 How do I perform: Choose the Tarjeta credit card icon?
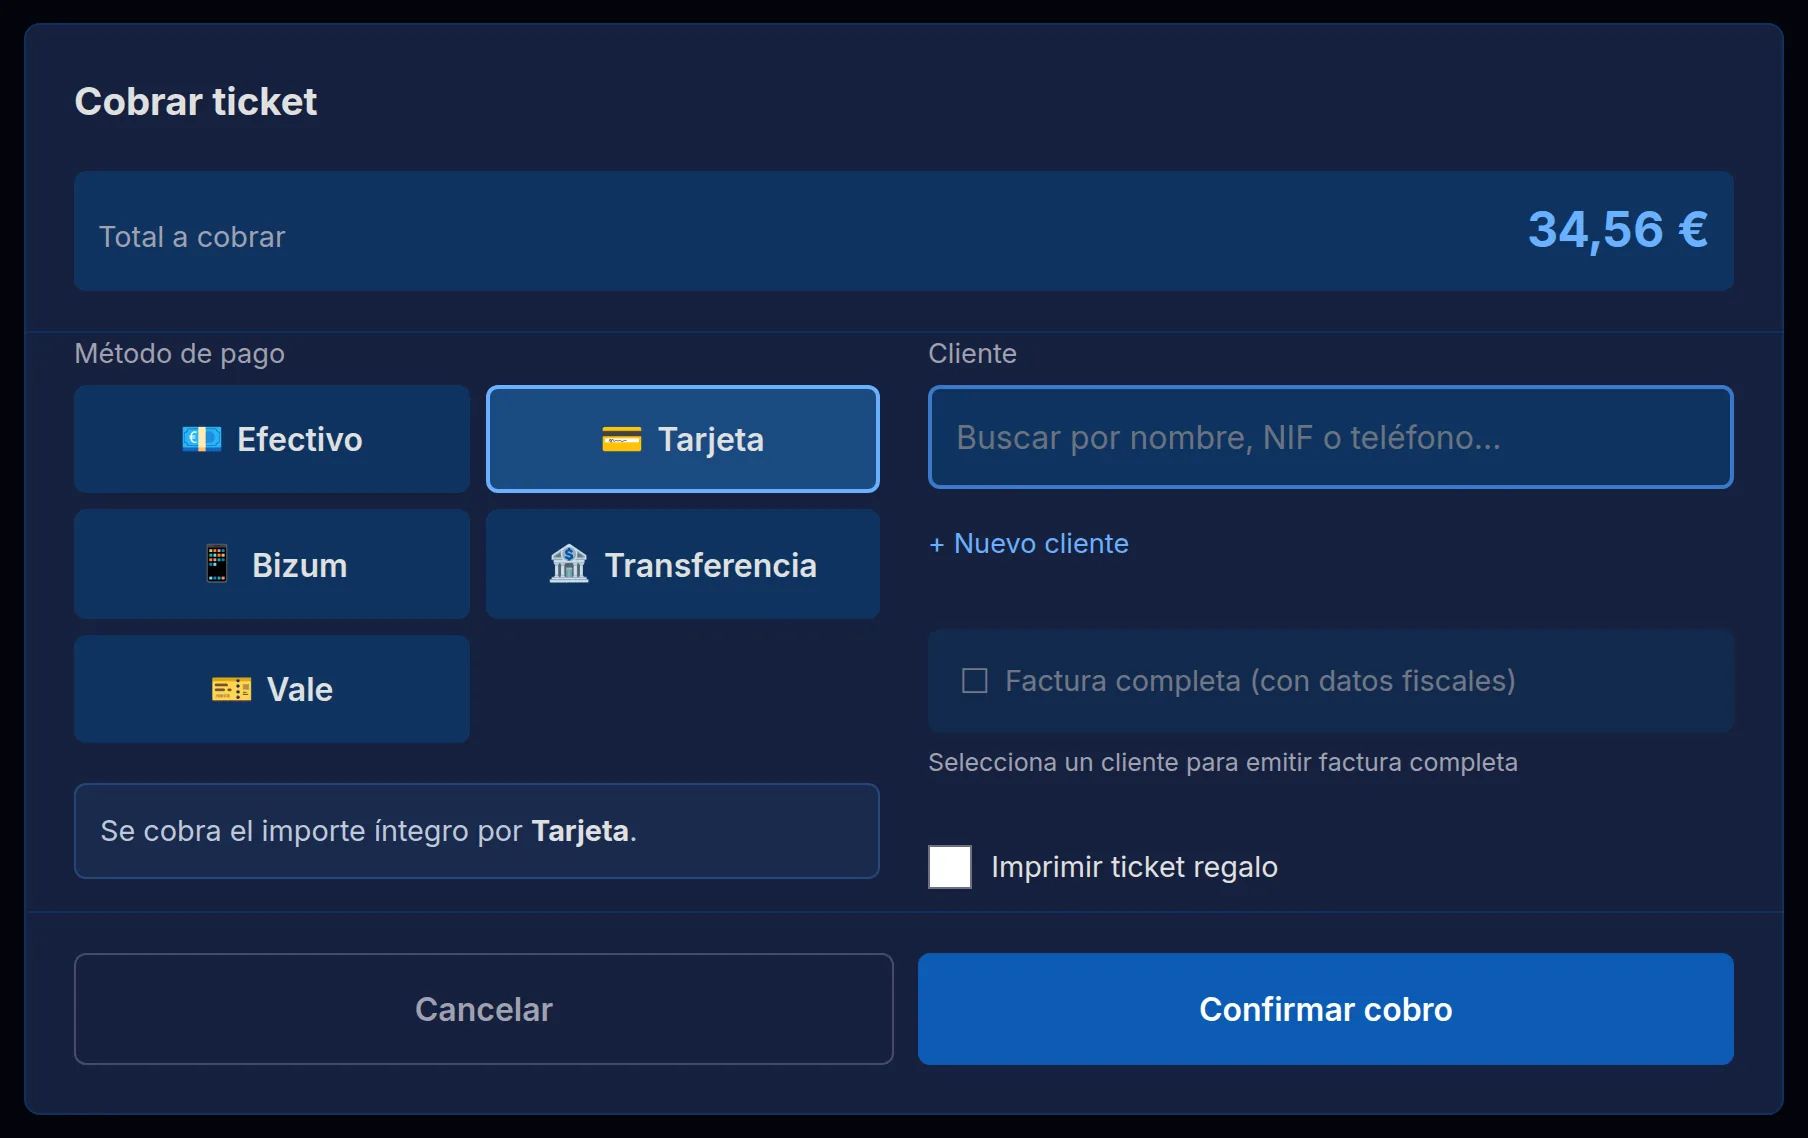tap(622, 439)
